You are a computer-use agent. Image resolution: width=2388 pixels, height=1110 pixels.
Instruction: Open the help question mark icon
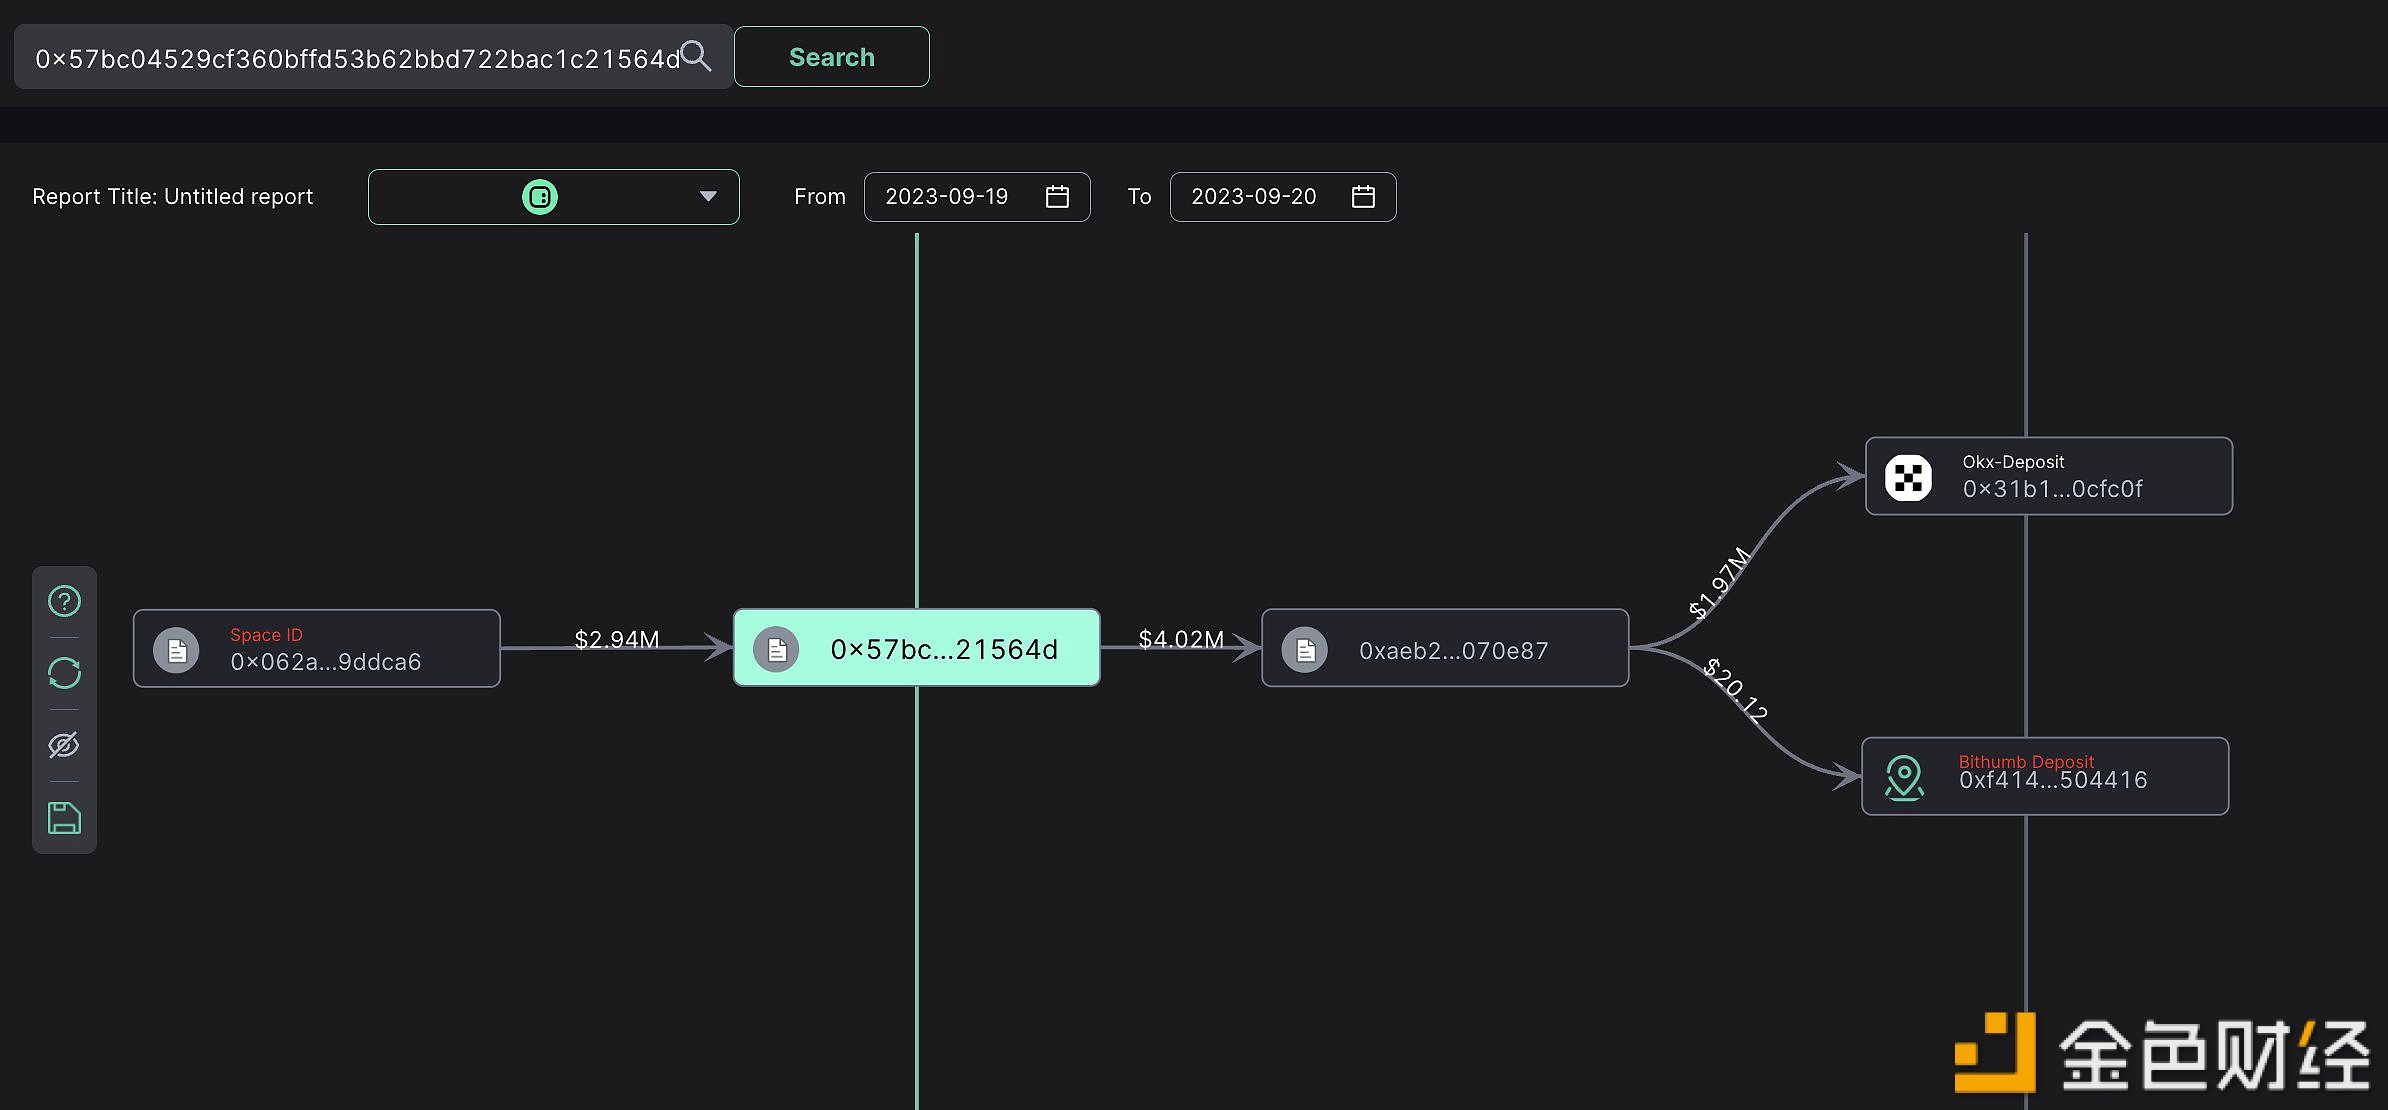(x=64, y=601)
